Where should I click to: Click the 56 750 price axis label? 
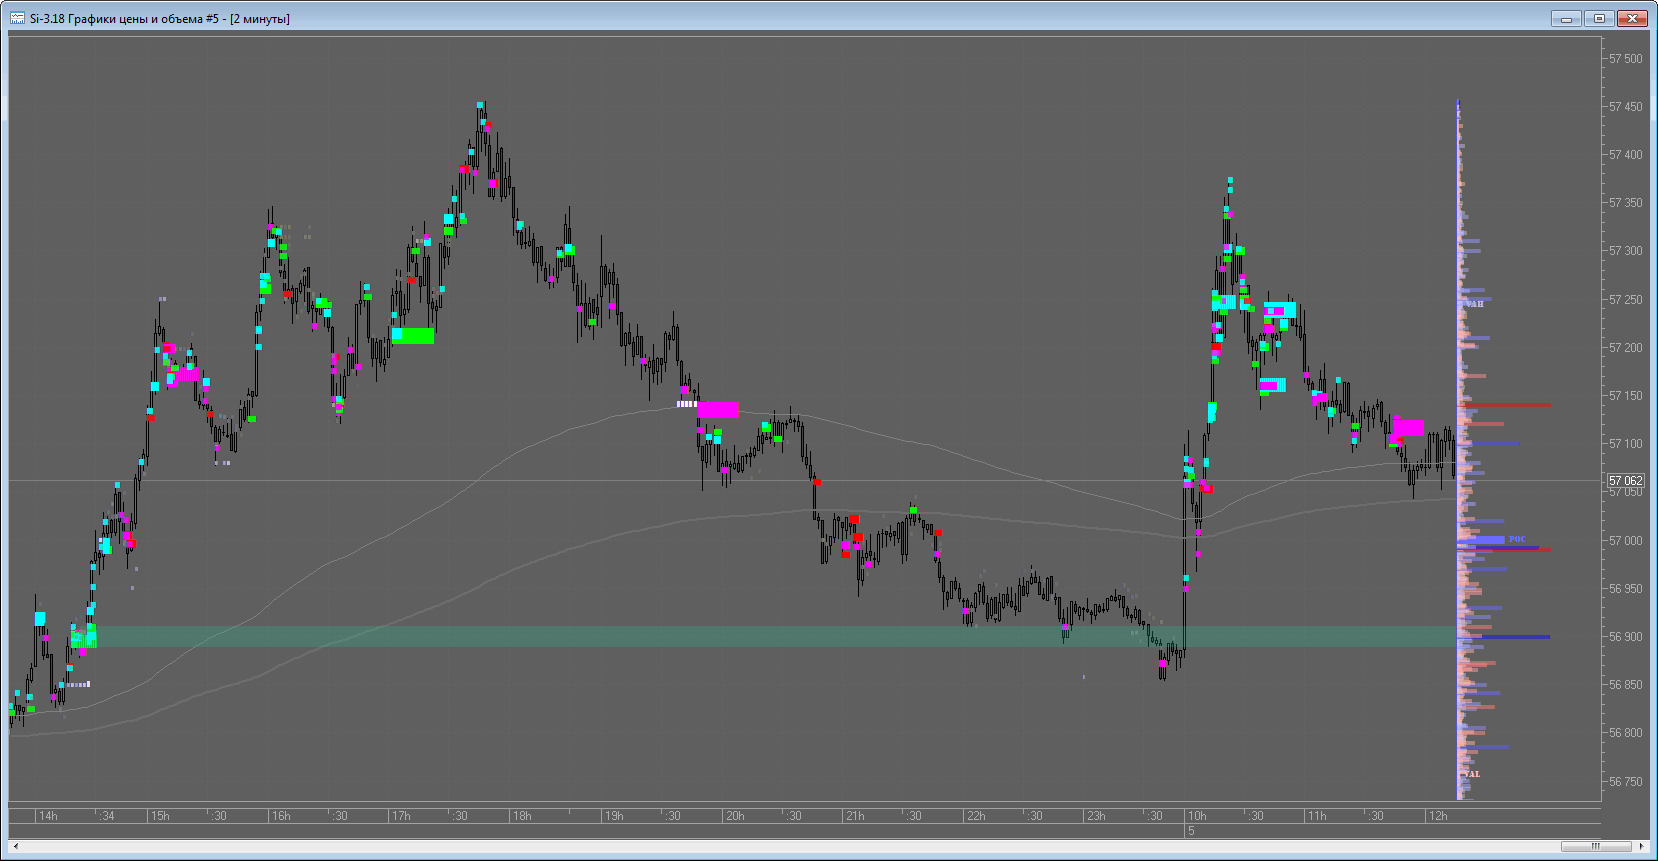pos(1625,782)
